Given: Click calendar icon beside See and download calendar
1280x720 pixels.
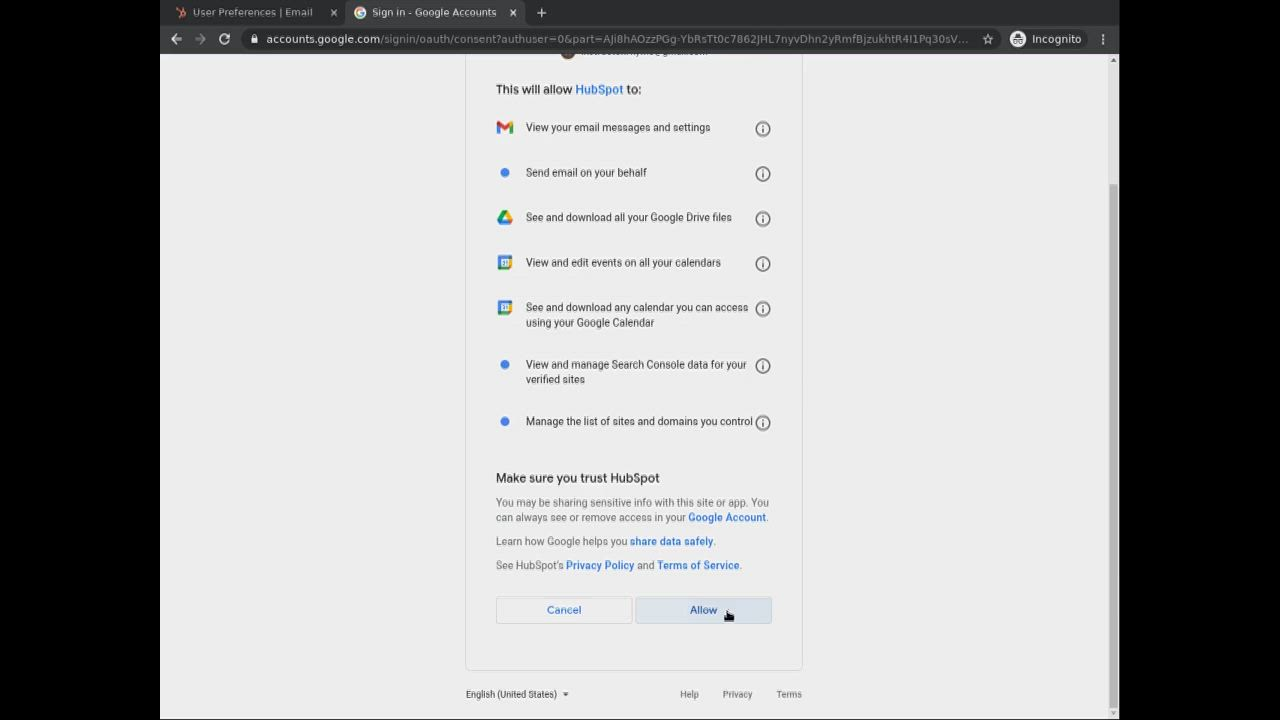Looking at the screenshot, I should 505,307.
